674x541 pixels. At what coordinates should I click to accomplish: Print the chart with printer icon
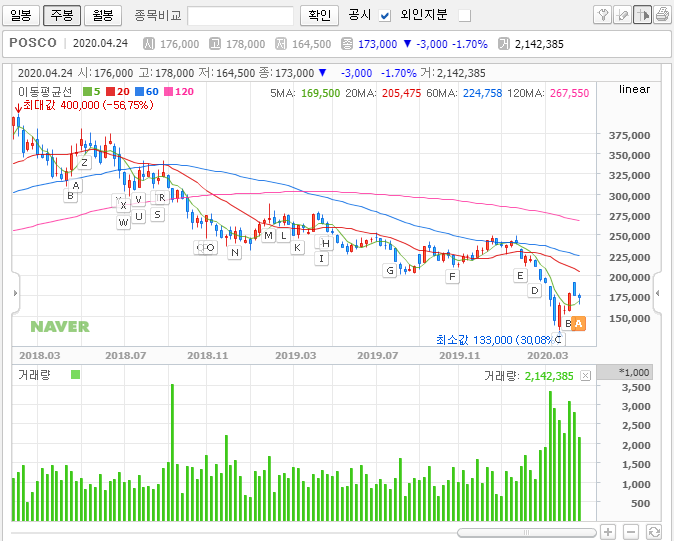click(x=662, y=15)
